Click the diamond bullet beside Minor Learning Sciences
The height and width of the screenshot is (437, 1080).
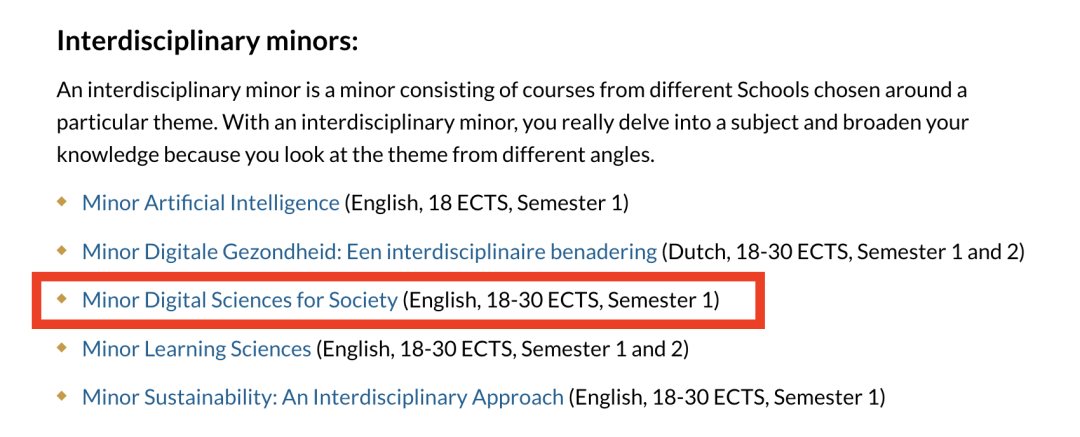(x=62, y=348)
